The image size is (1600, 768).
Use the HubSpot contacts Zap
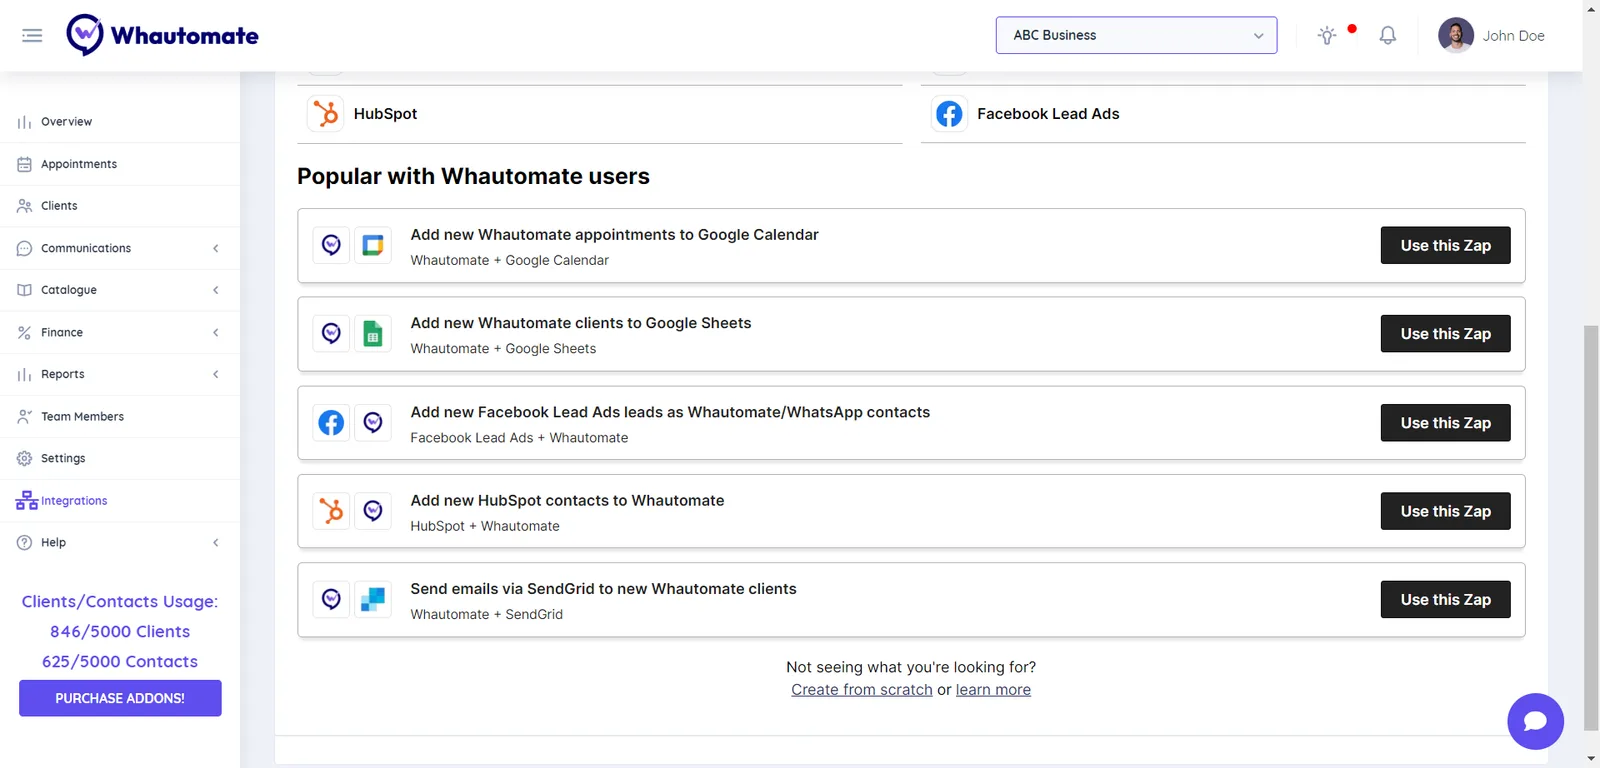[1445, 511]
